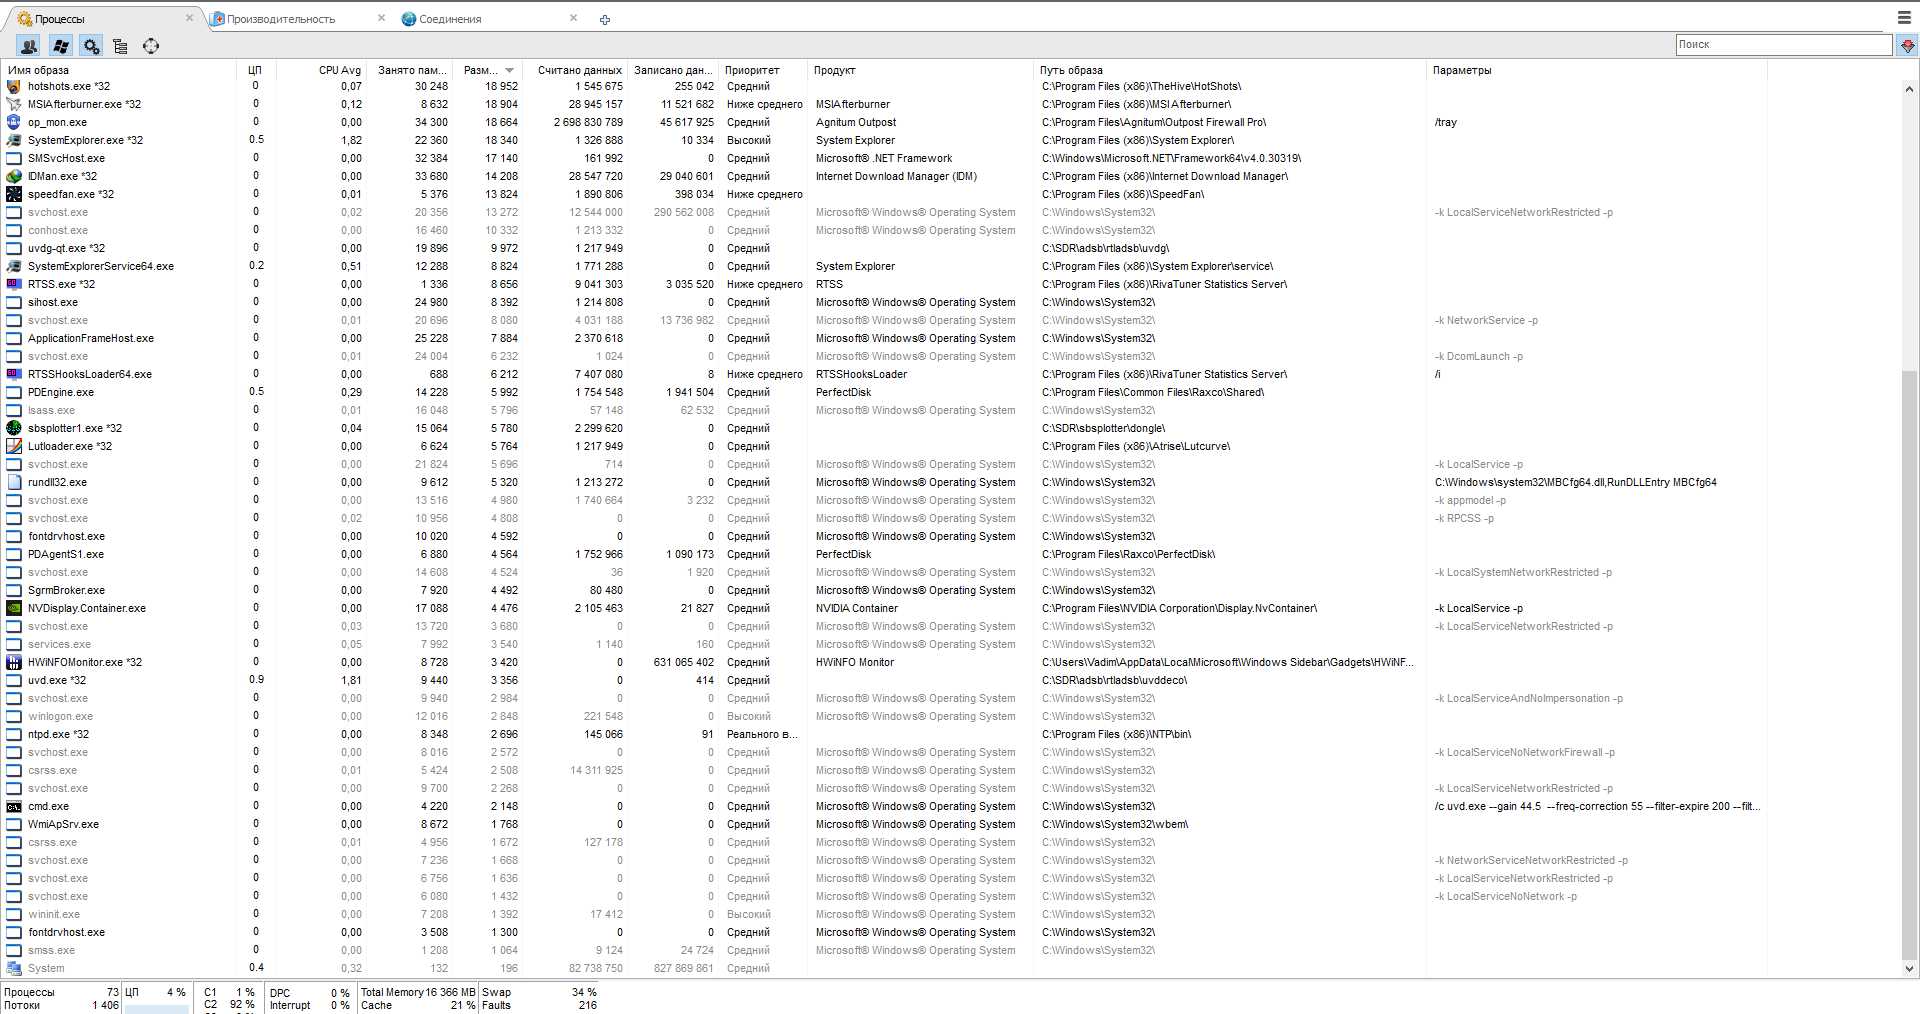The width and height of the screenshot is (1920, 1014).
Task: Sort by the Приоритет column header
Action: point(752,70)
